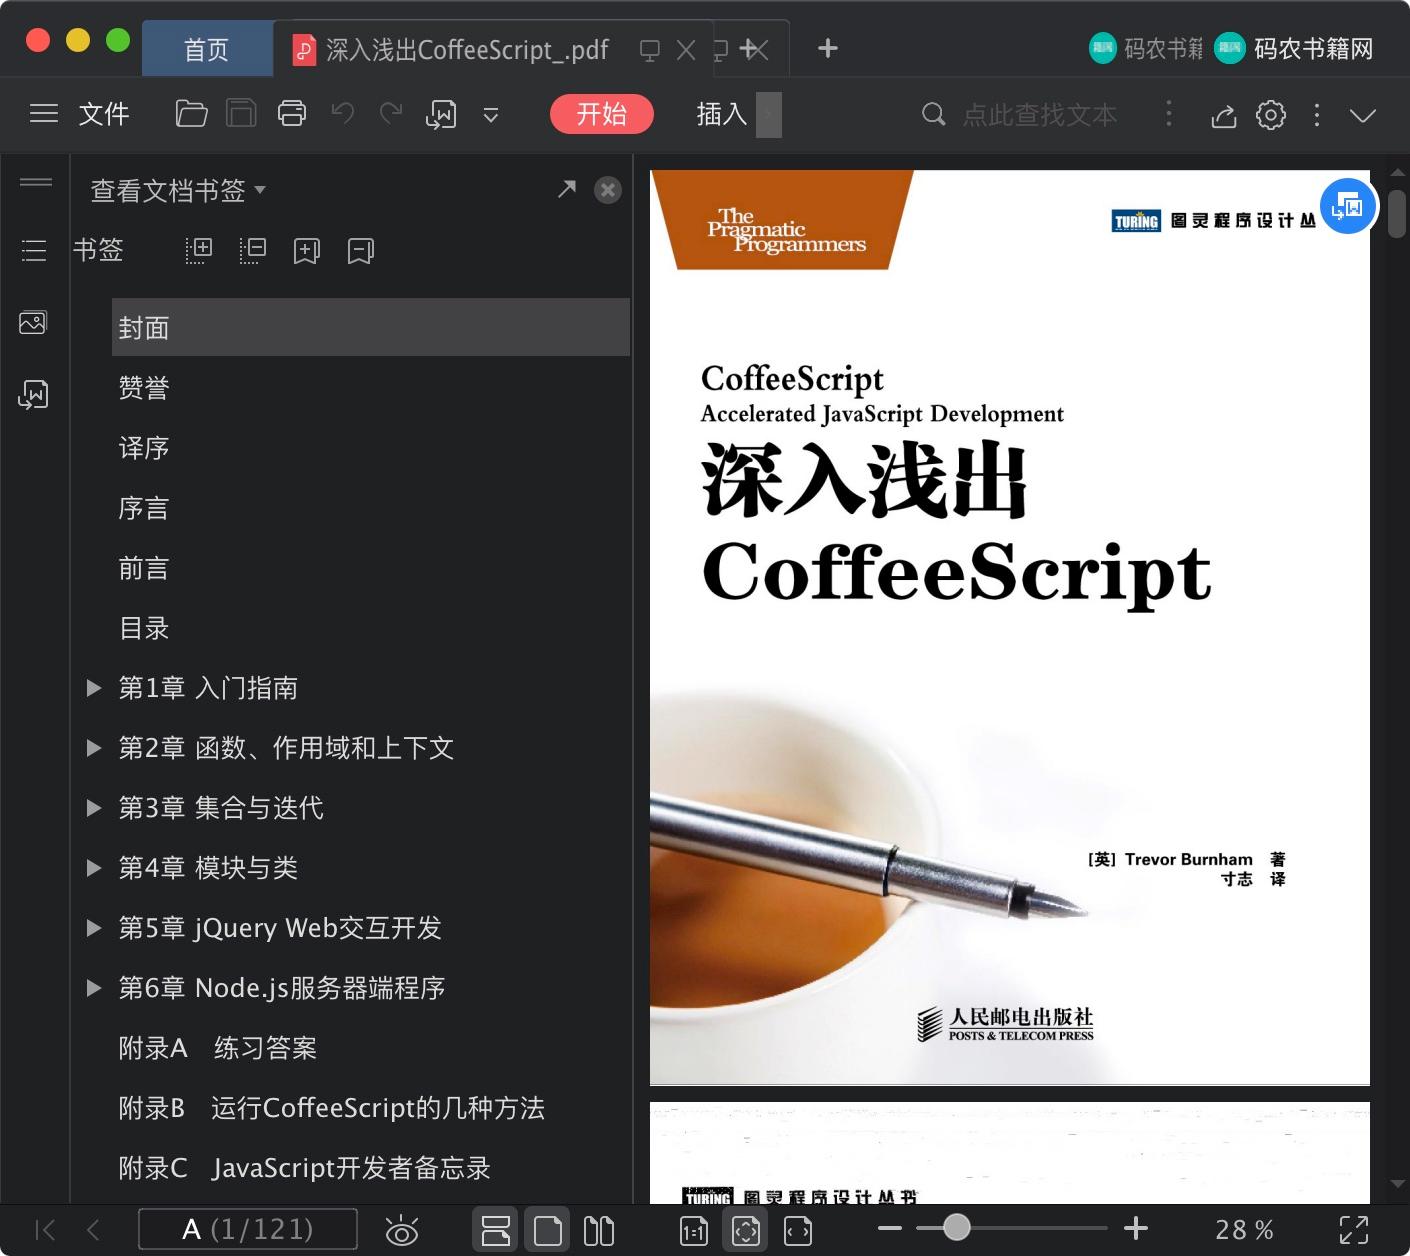Click the search text field 点此查找文本

tap(1040, 115)
